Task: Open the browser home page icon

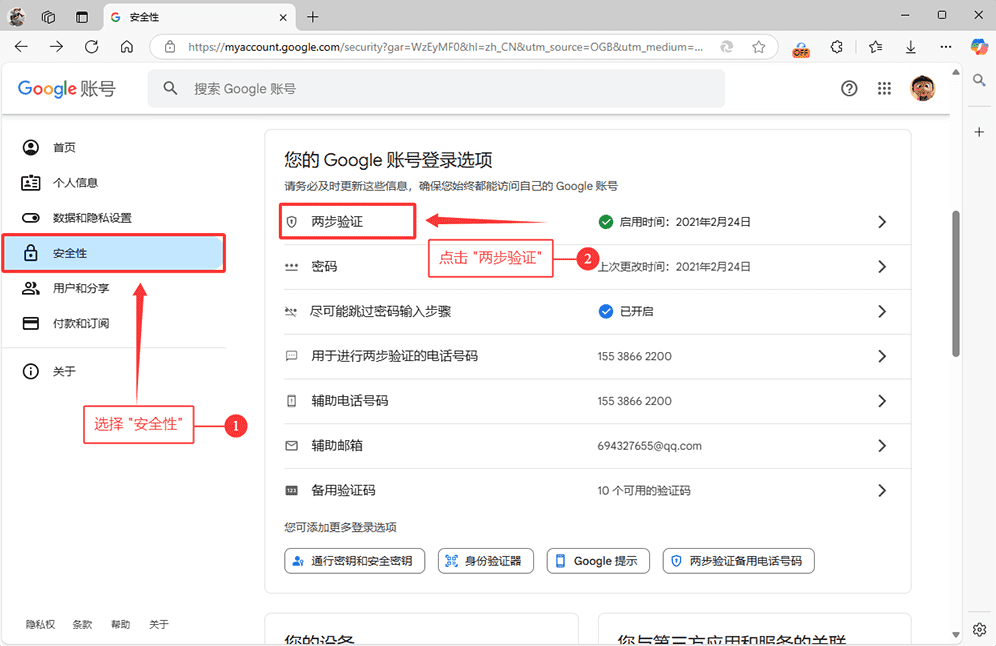Action: (x=127, y=46)
